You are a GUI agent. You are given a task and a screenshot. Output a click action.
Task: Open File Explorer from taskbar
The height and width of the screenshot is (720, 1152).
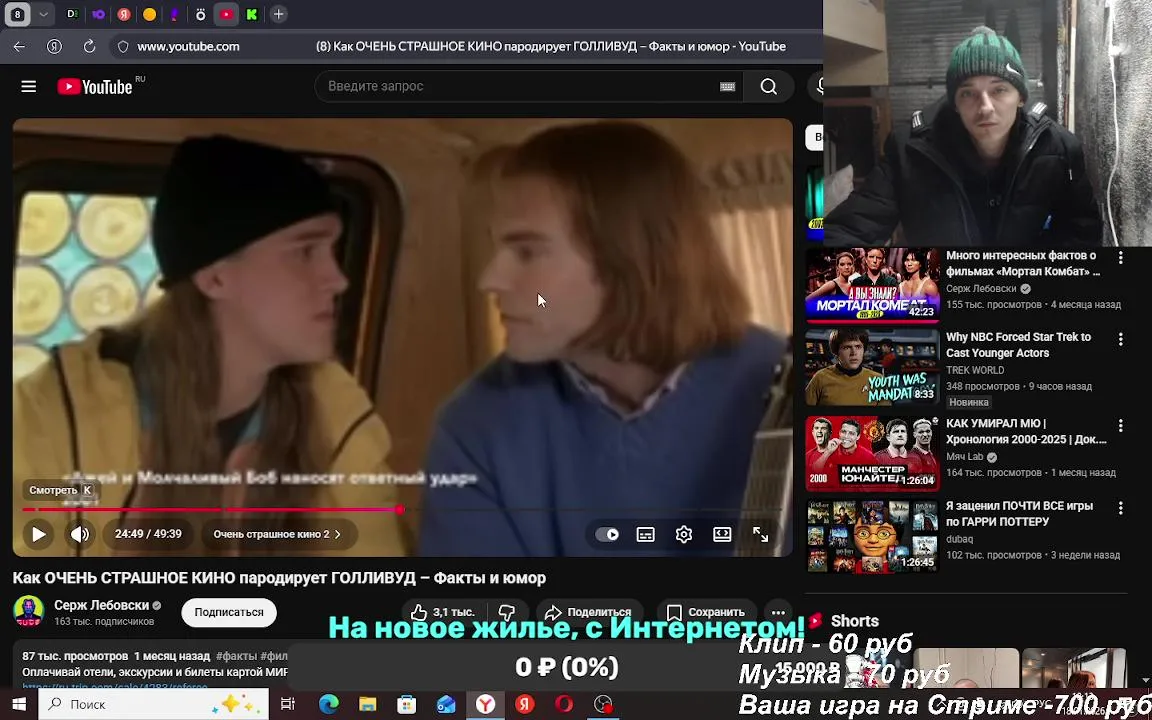point(367,705)
